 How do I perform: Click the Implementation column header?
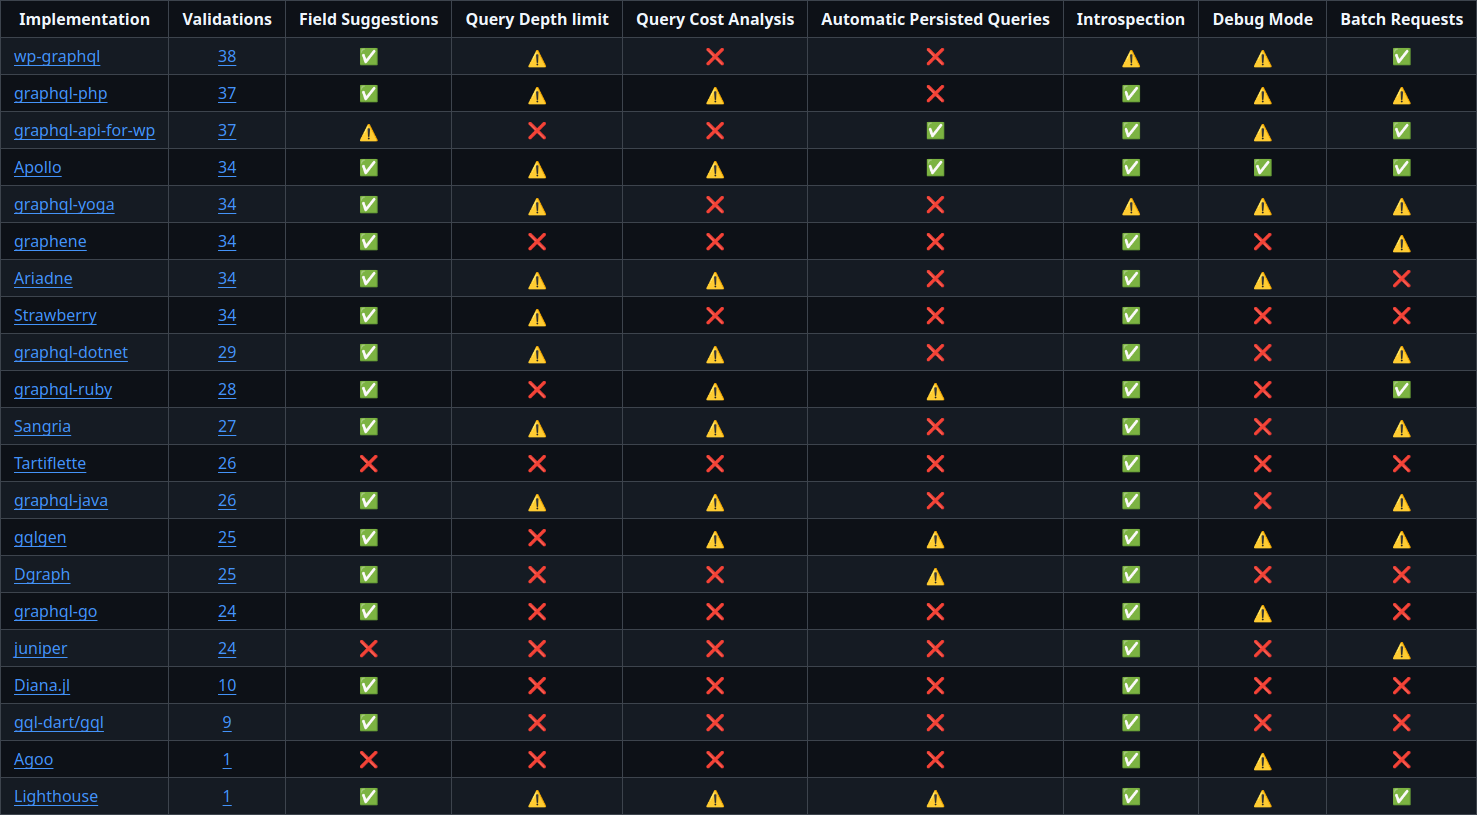[x=84, y=19]
